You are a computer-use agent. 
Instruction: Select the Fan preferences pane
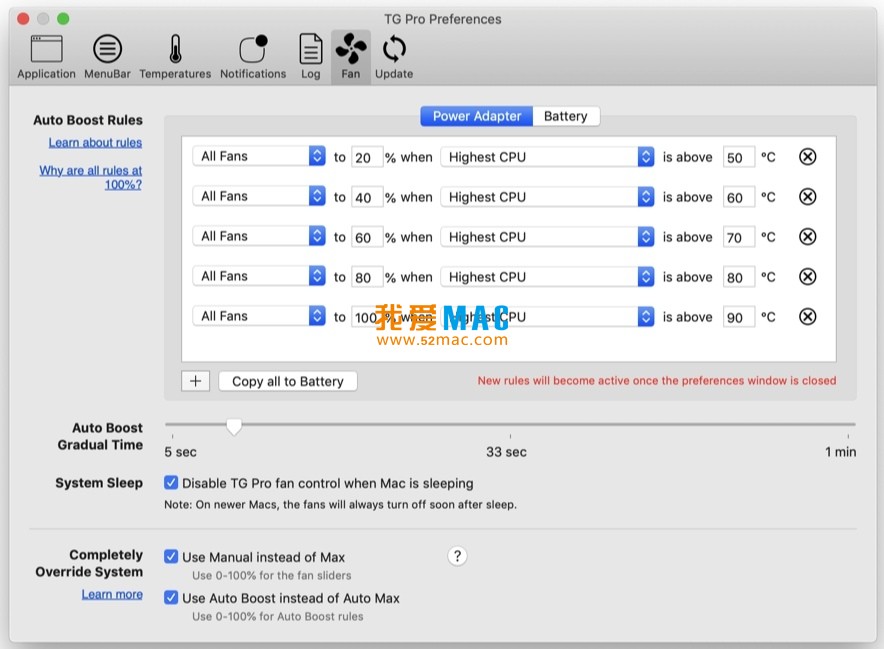coord(351,58)
